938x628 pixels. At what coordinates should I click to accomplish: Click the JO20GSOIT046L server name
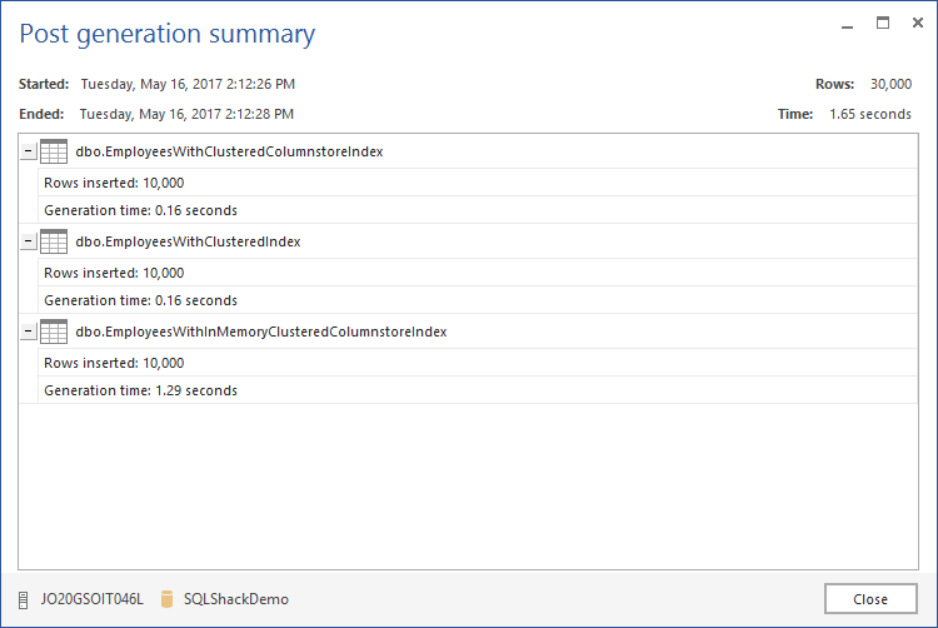tap(92, 600)
